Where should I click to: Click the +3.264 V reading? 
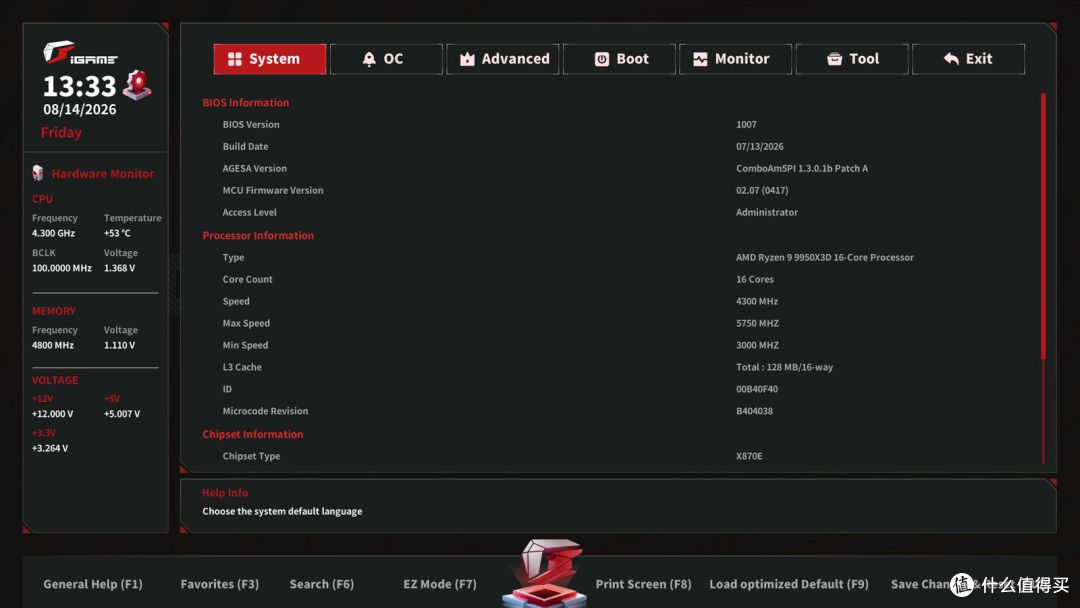click(50, 448)
